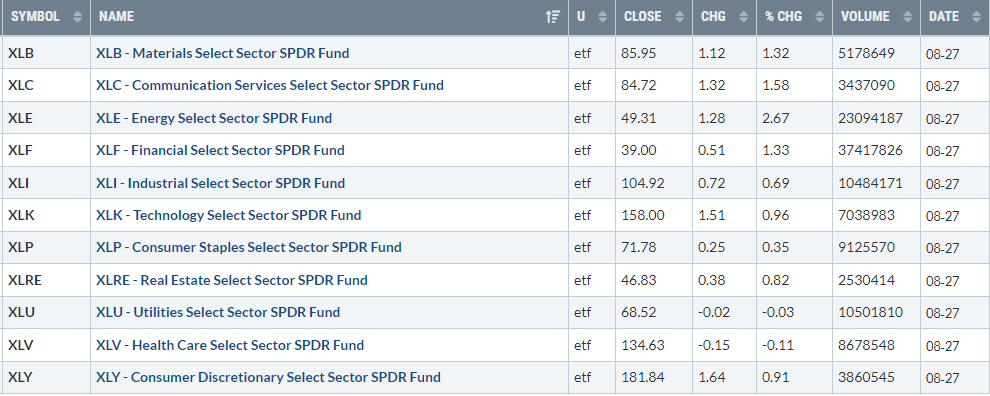The width and height of the screenshot is (990, 396).
Task: Click the VOLUME column header label
Action: click(x=866, y=17)
